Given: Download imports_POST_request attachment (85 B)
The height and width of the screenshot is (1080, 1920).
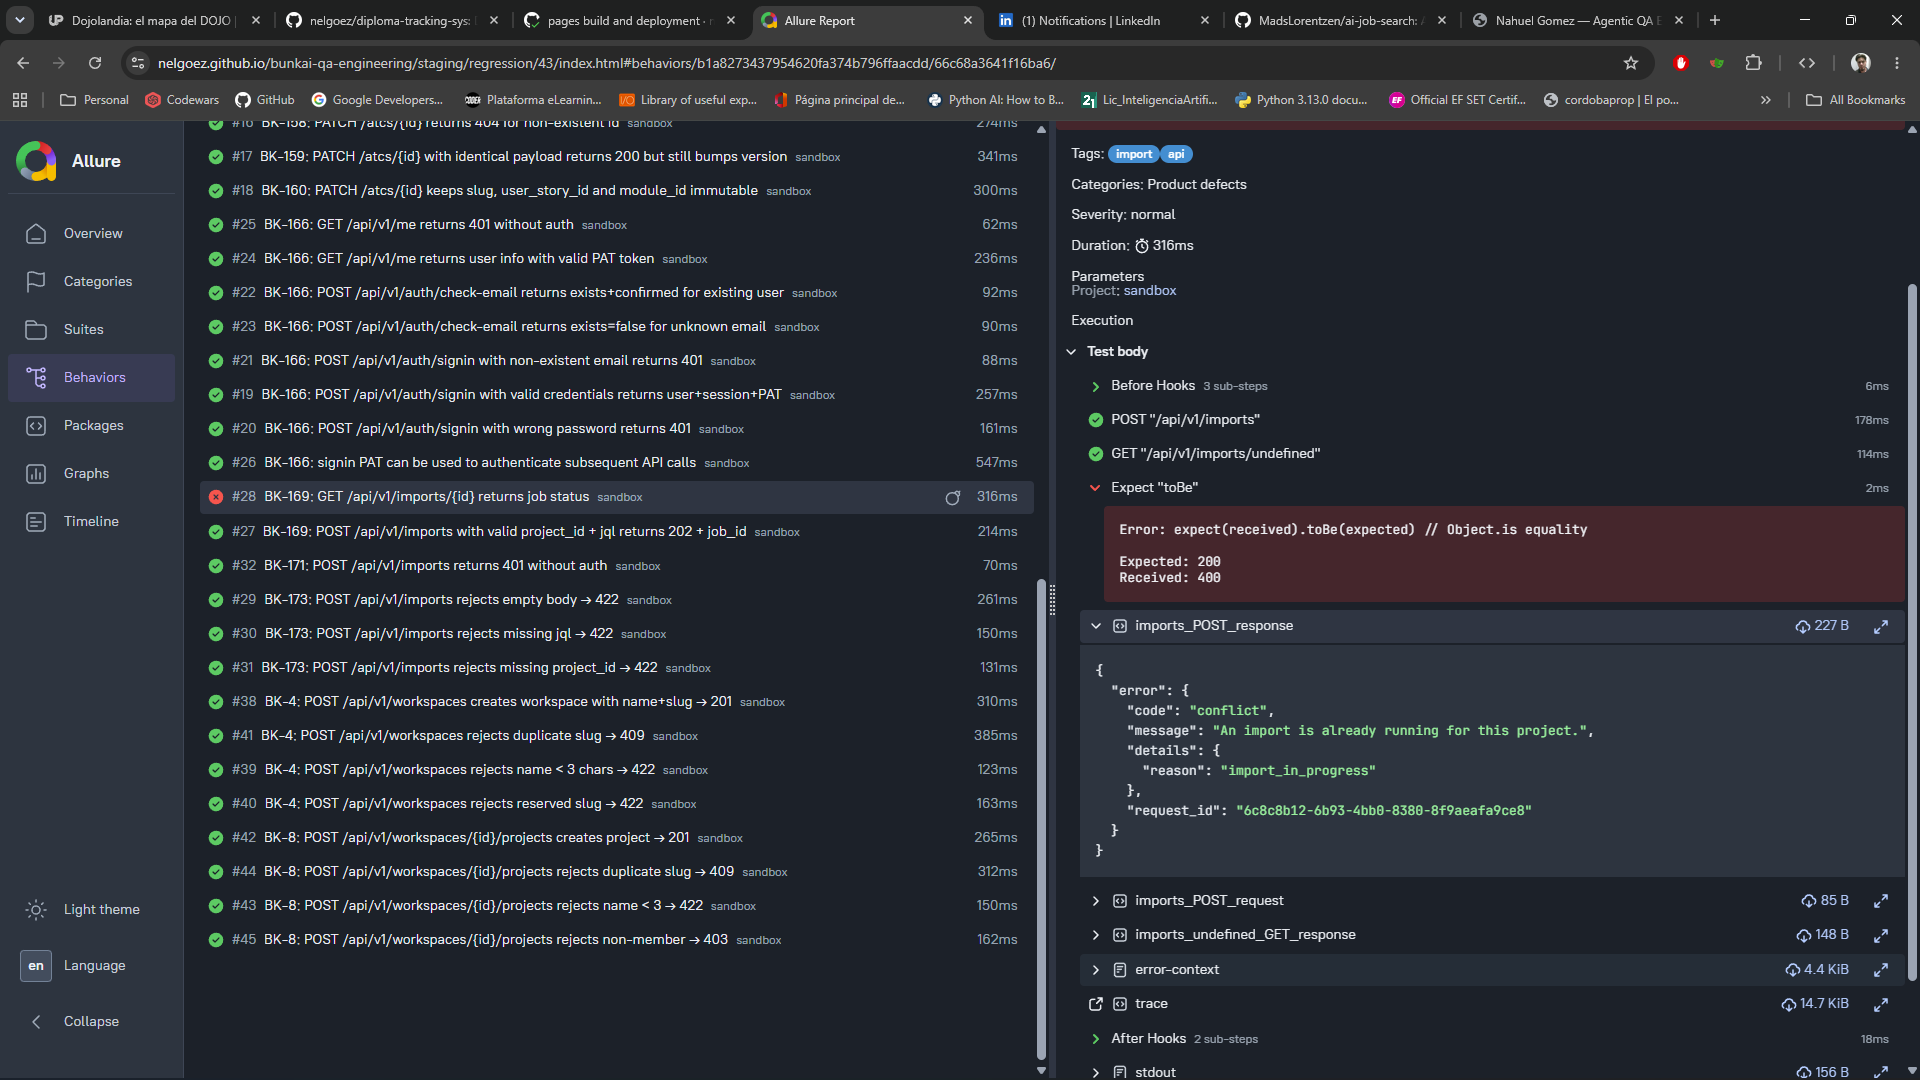Looking at the screenshot, I should point(1824,901).
